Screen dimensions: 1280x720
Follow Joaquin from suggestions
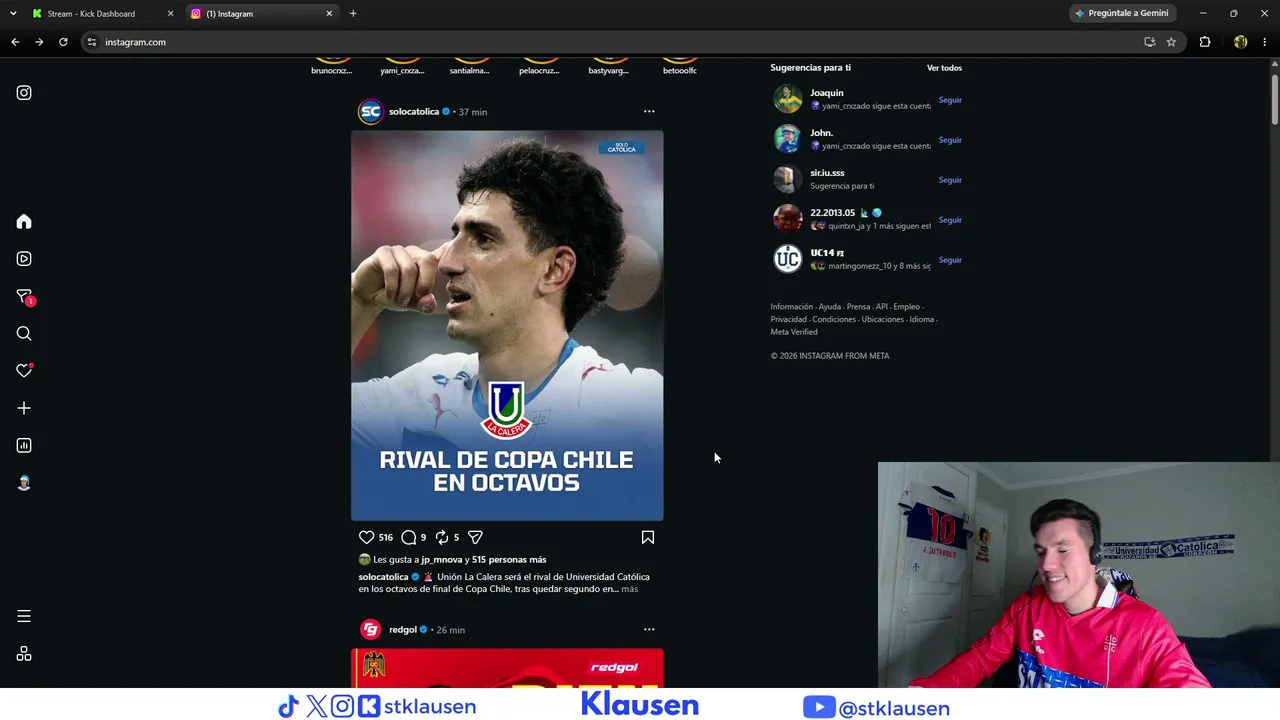(x=950, y=100)
